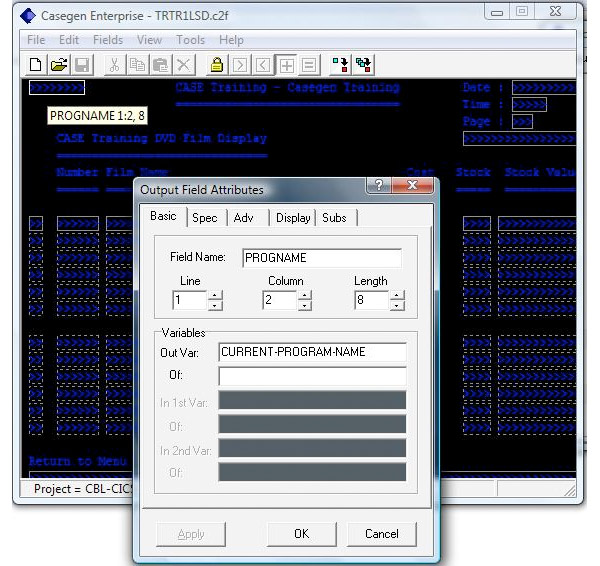Click the left-arrow field navigation icon
Screen dimensions: 600x566
[x=263, y=65]
